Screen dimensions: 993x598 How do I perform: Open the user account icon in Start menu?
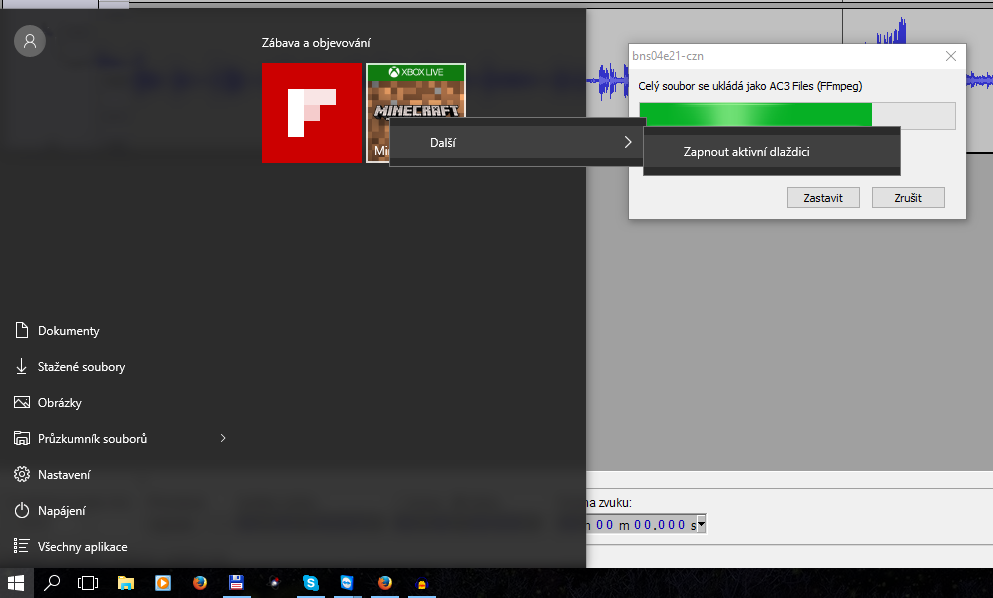(x=30, y=41)
